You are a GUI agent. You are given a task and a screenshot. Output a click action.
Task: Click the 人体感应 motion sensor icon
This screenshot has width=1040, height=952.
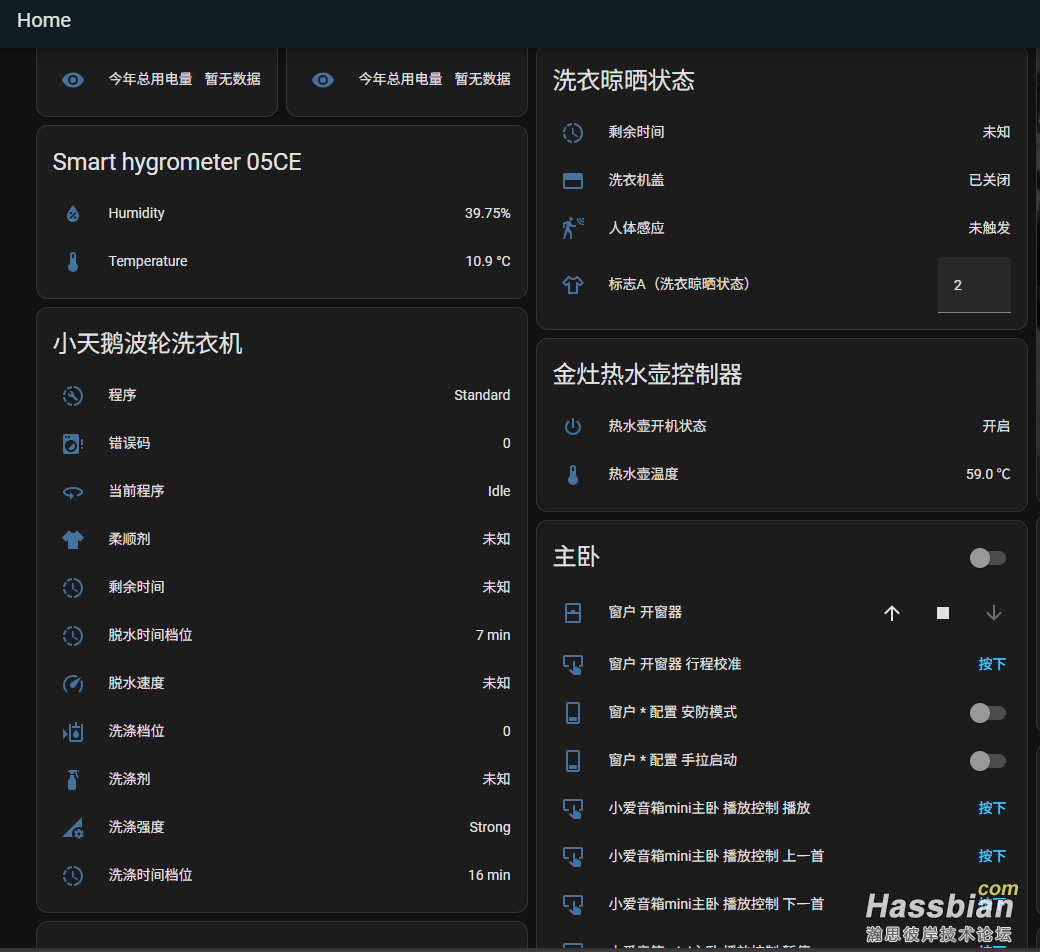click(572, 227)
